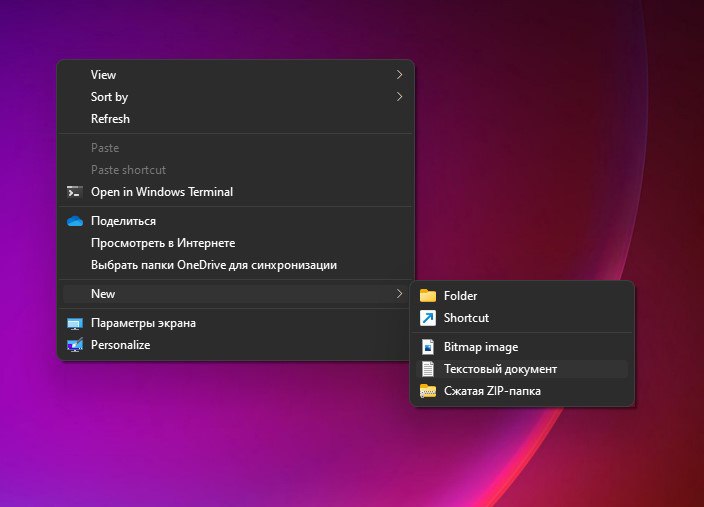Choose Выбрать папки OneDrive для синхронизации
Image resolution: width=704 pixels, height=507 pixels.
click(236, 265)
